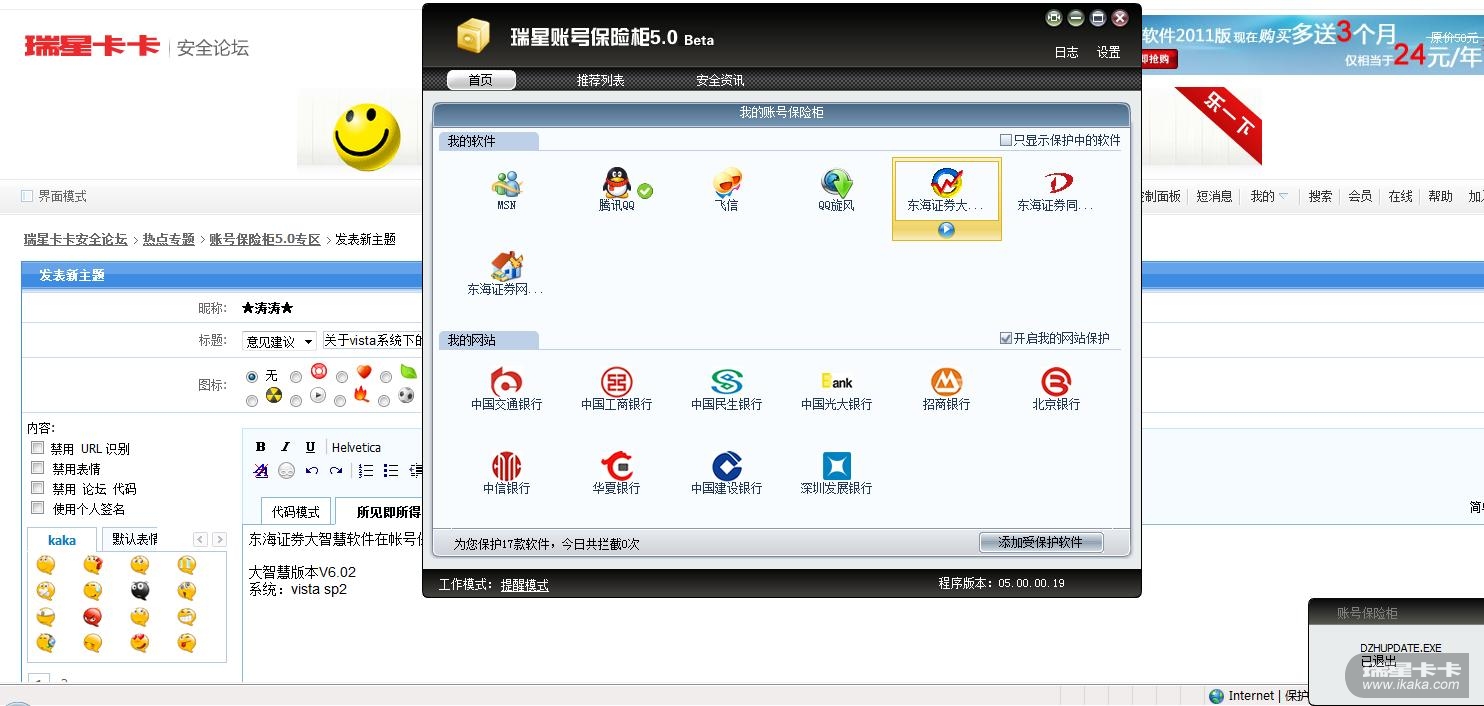Viewport: 1484px width, 706px height.
Task: Click the post title input field
Action: pos(372,341)
